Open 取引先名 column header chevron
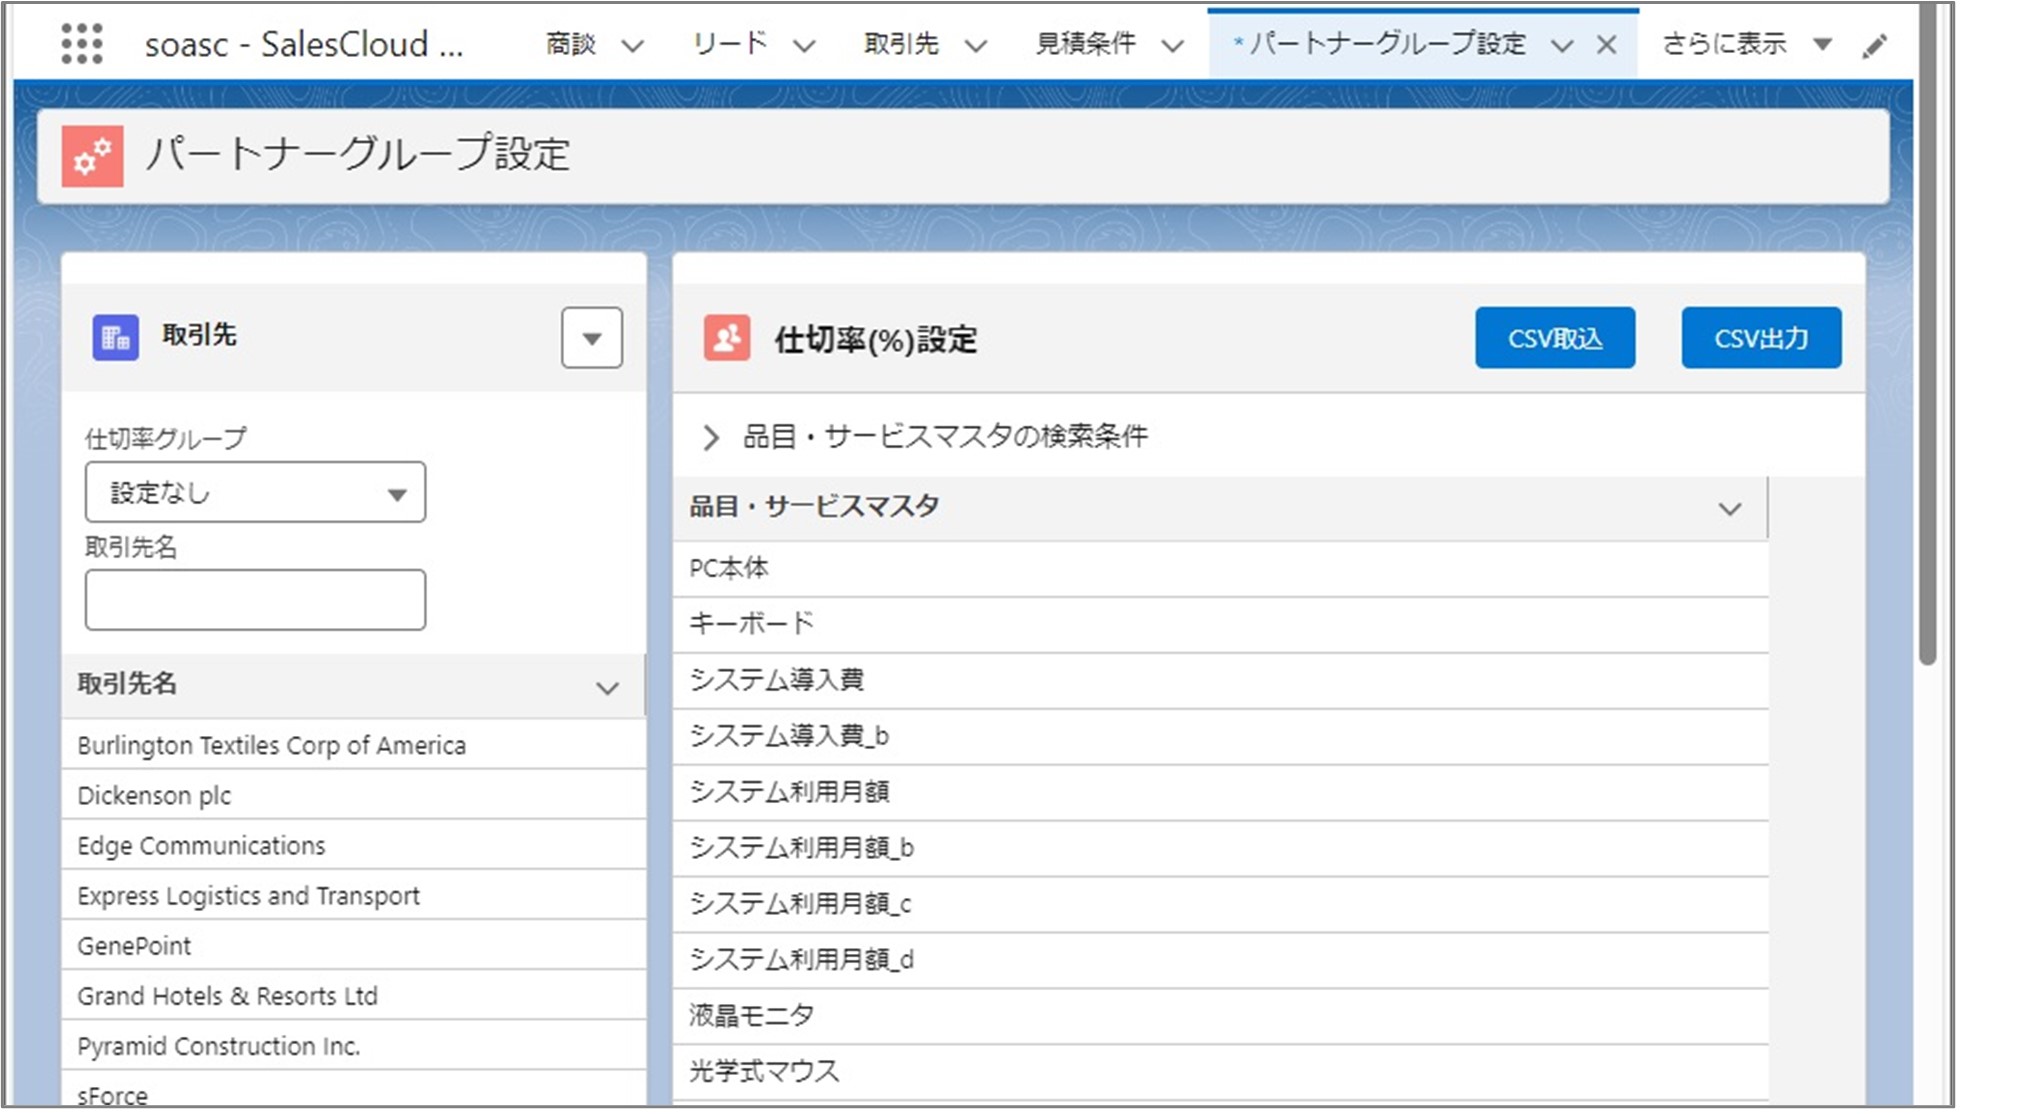 click(607, 688)
